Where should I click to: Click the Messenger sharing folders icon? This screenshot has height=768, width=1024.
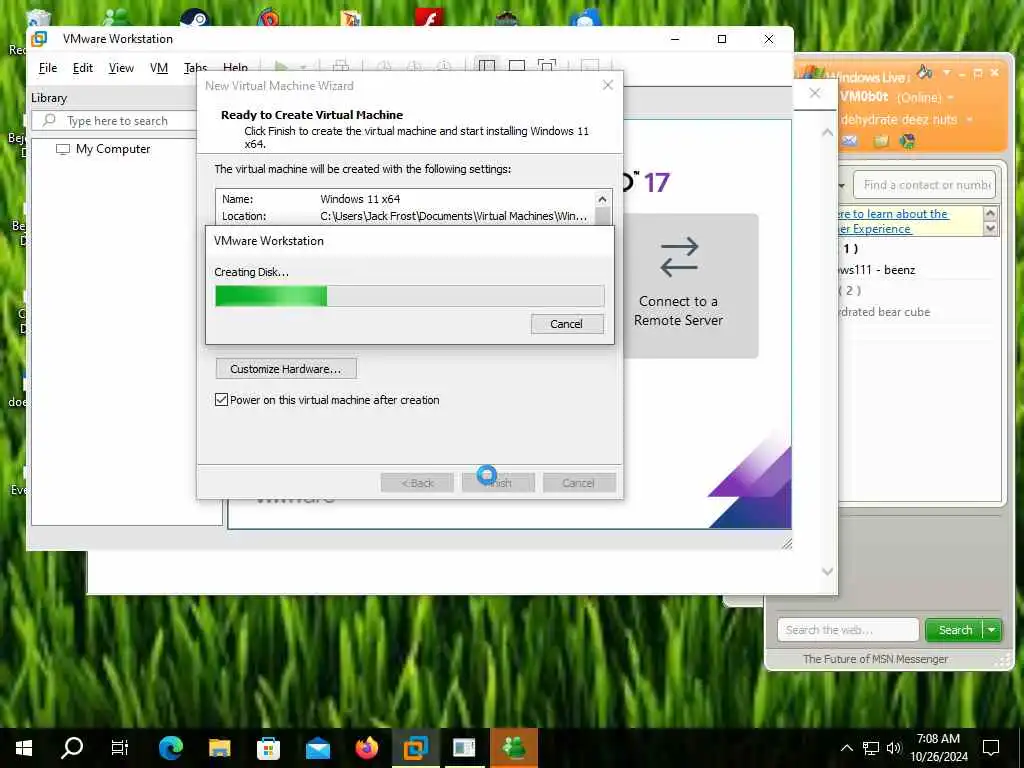pos(881,140)
